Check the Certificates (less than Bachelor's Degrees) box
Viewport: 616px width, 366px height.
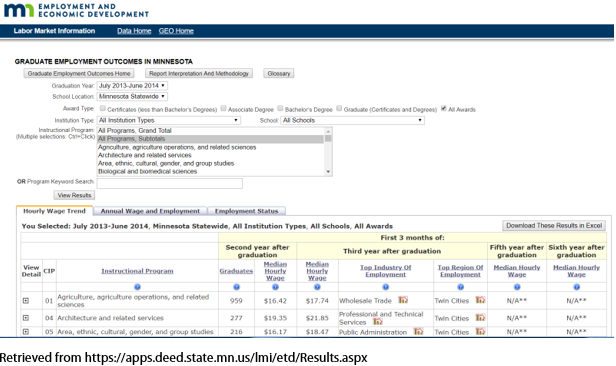point(103,108)
